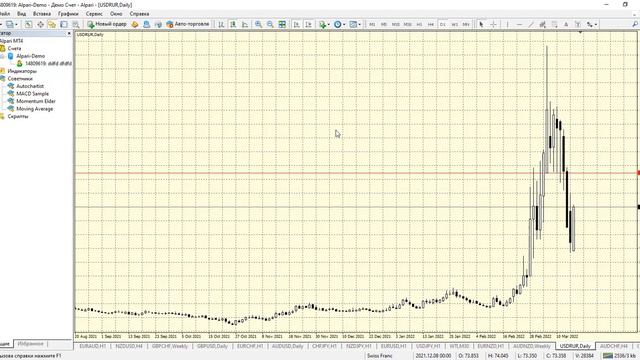Select the D1 timeframe
The image size is (640, 360).
[442, 24]
